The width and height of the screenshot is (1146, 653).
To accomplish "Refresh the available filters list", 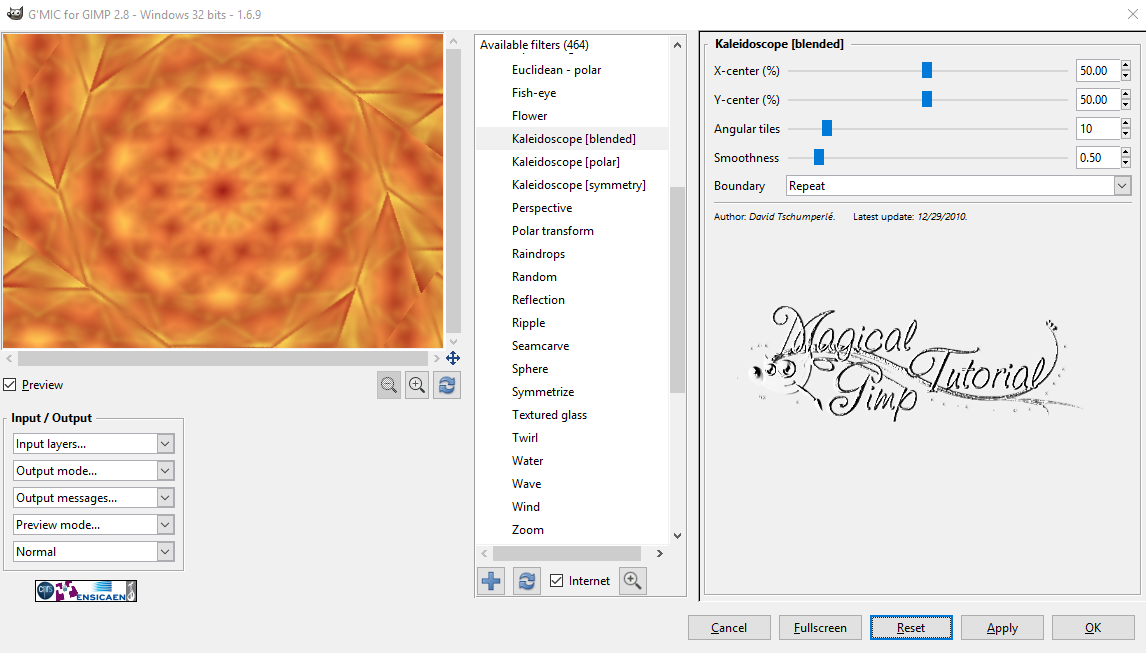I will tap(526, 580).
